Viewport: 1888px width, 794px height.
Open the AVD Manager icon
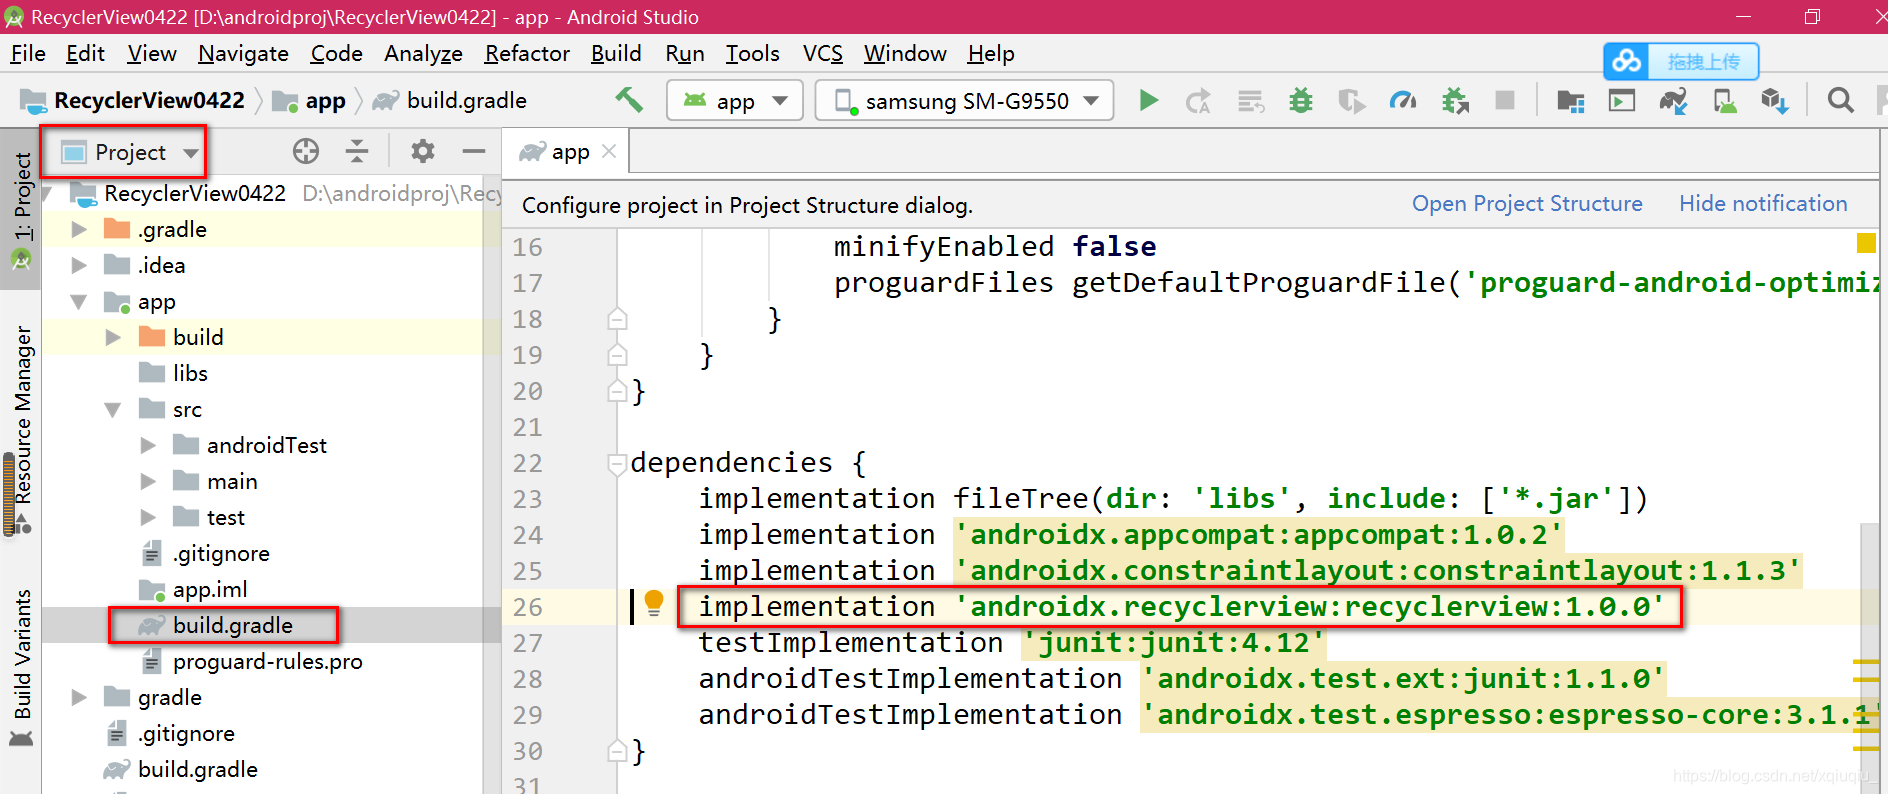(x=1725, y=101)
